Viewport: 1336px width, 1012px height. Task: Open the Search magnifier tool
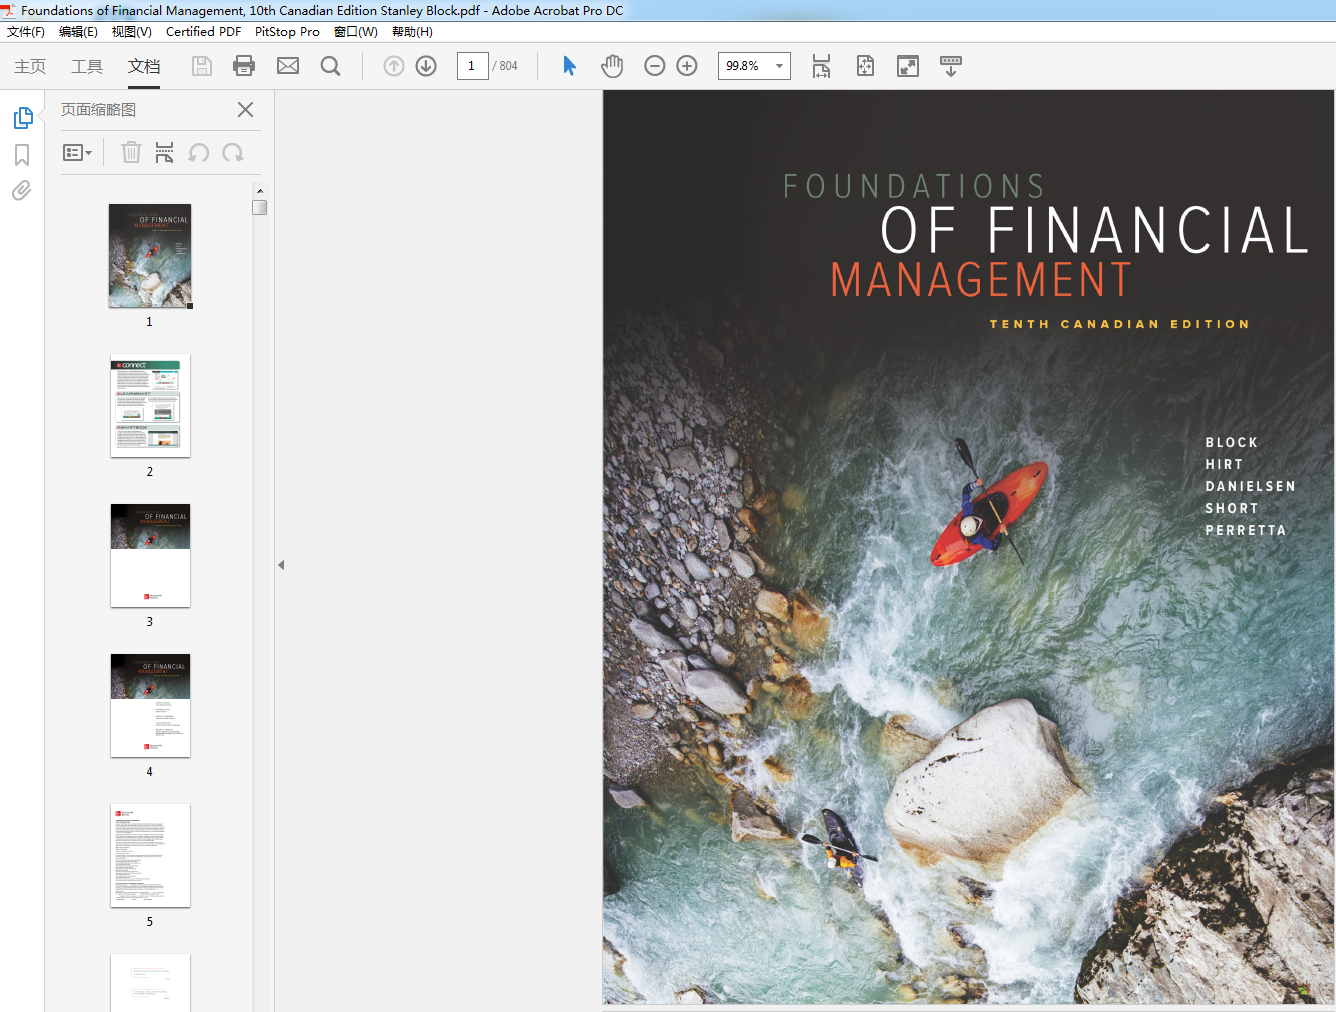pyautogui.click(x=330, y=66)
